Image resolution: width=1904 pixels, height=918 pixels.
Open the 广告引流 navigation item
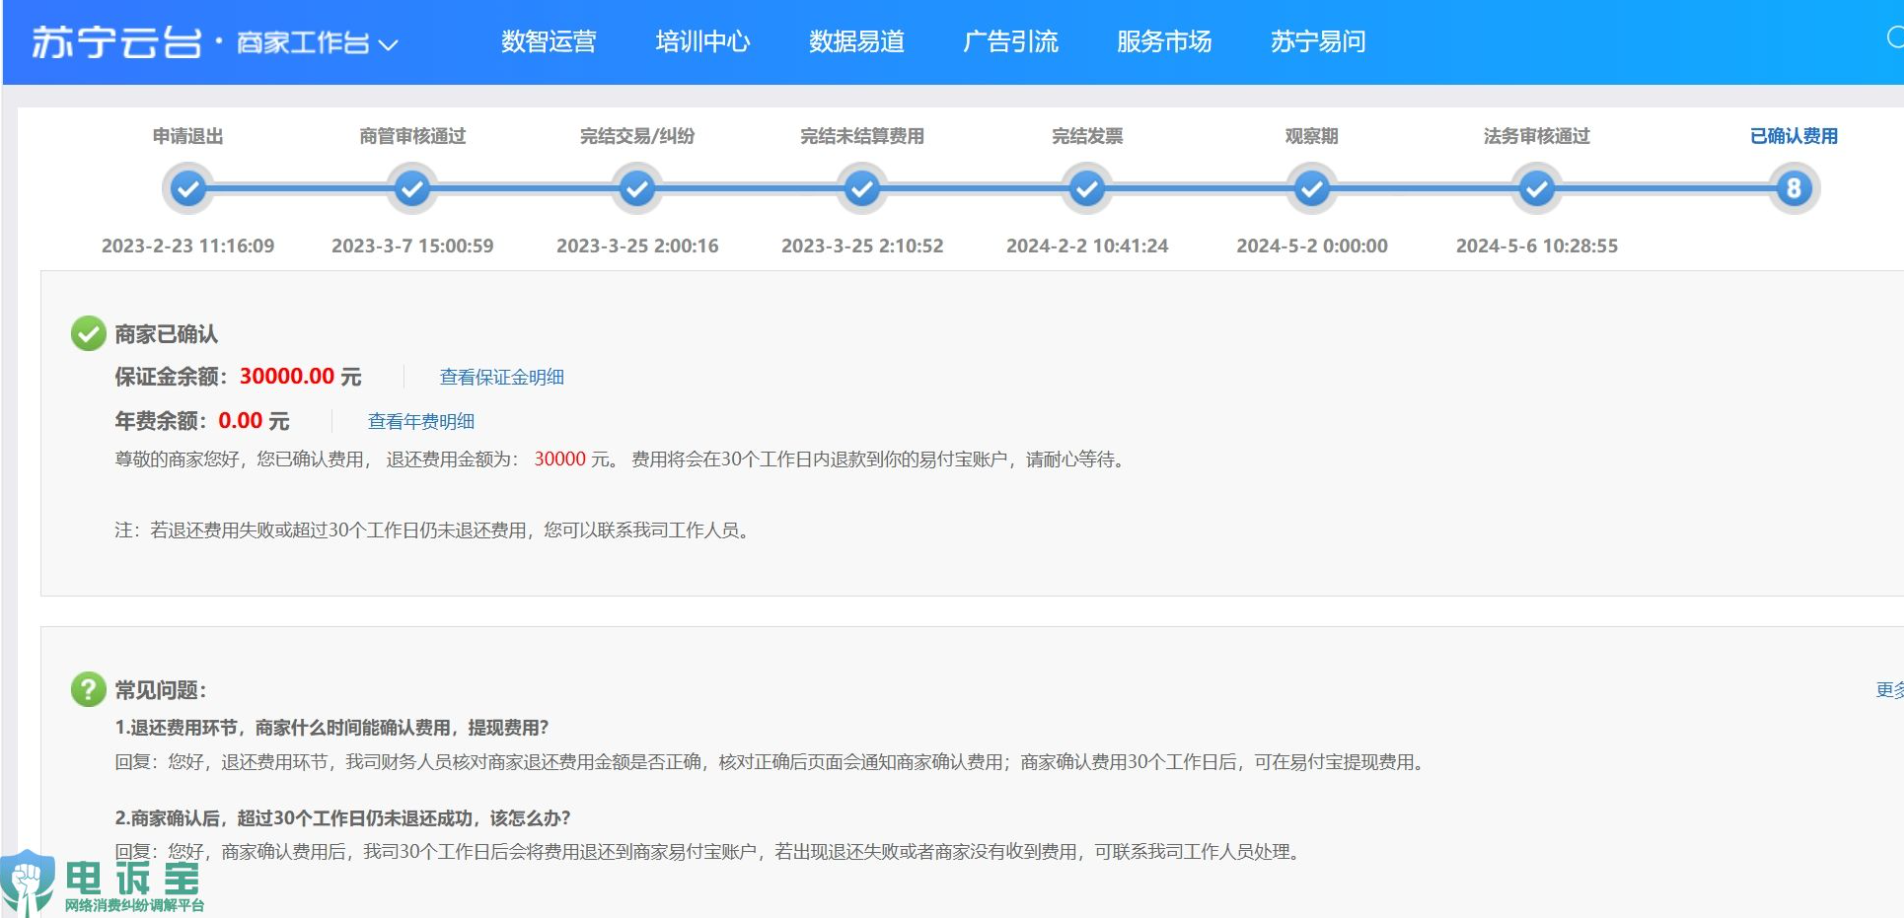tap(1010, 42)
